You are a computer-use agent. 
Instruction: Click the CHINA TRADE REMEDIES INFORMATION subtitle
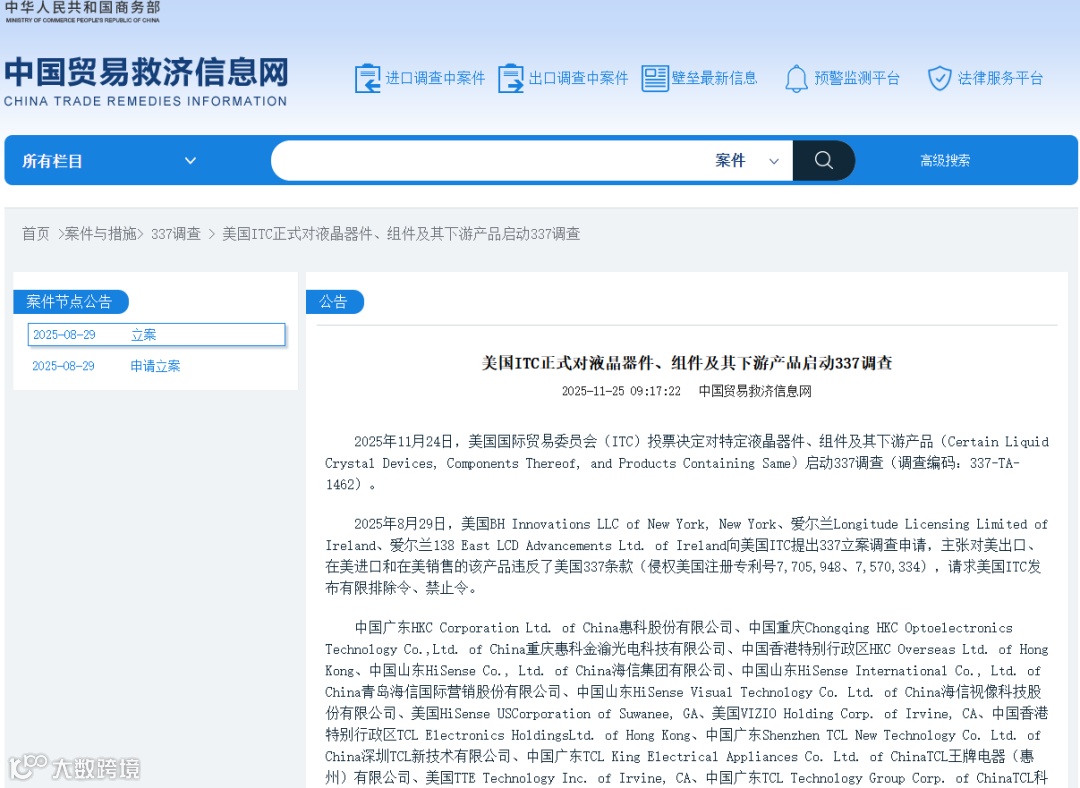pyautogui.click(x=145, y=101)
